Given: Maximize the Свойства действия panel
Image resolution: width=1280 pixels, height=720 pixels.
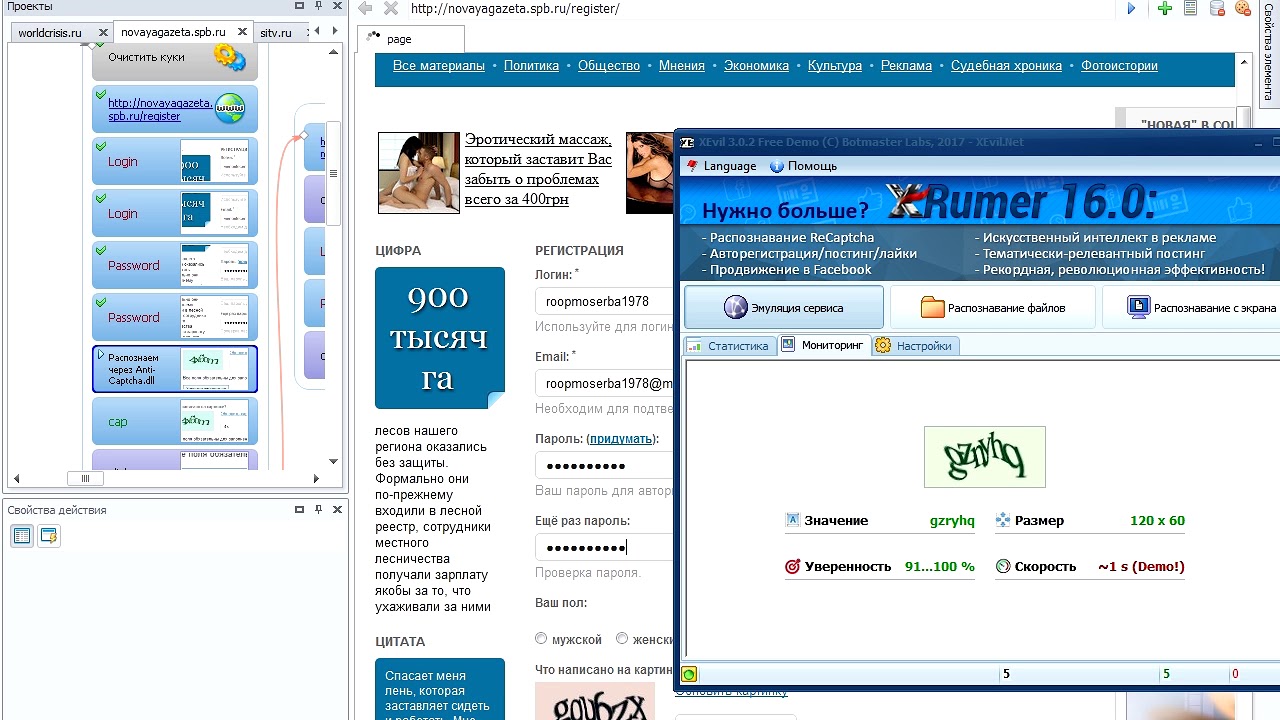Looking at the screenshot, I should click(299, 509).
